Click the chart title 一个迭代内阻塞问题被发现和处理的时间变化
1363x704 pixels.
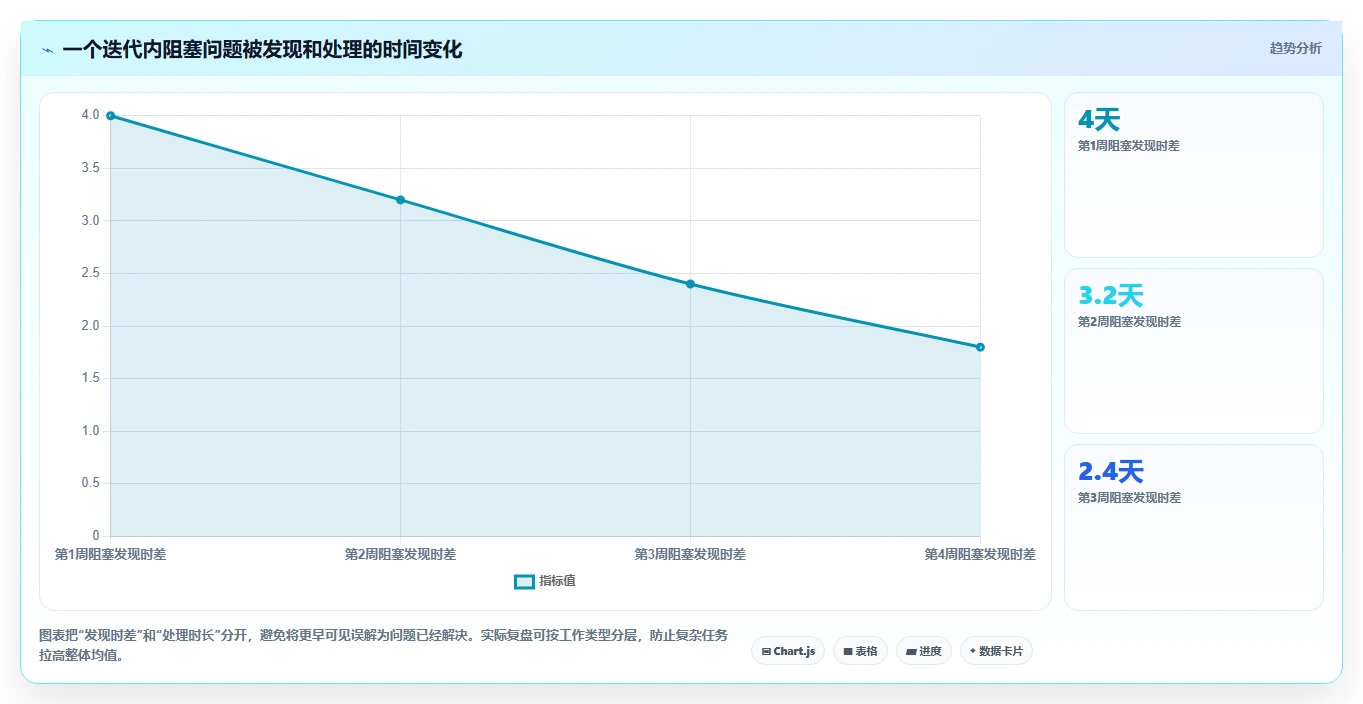[x=262, y=50]
